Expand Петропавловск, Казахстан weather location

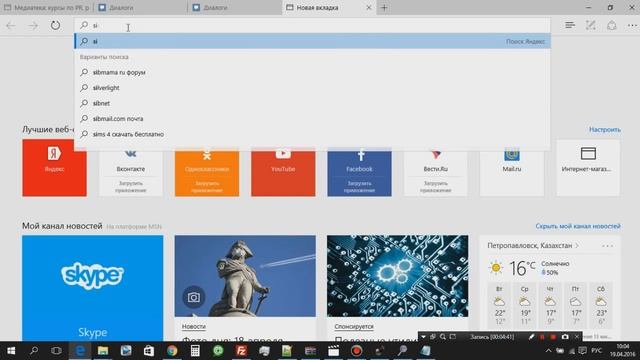coord(533,246)
